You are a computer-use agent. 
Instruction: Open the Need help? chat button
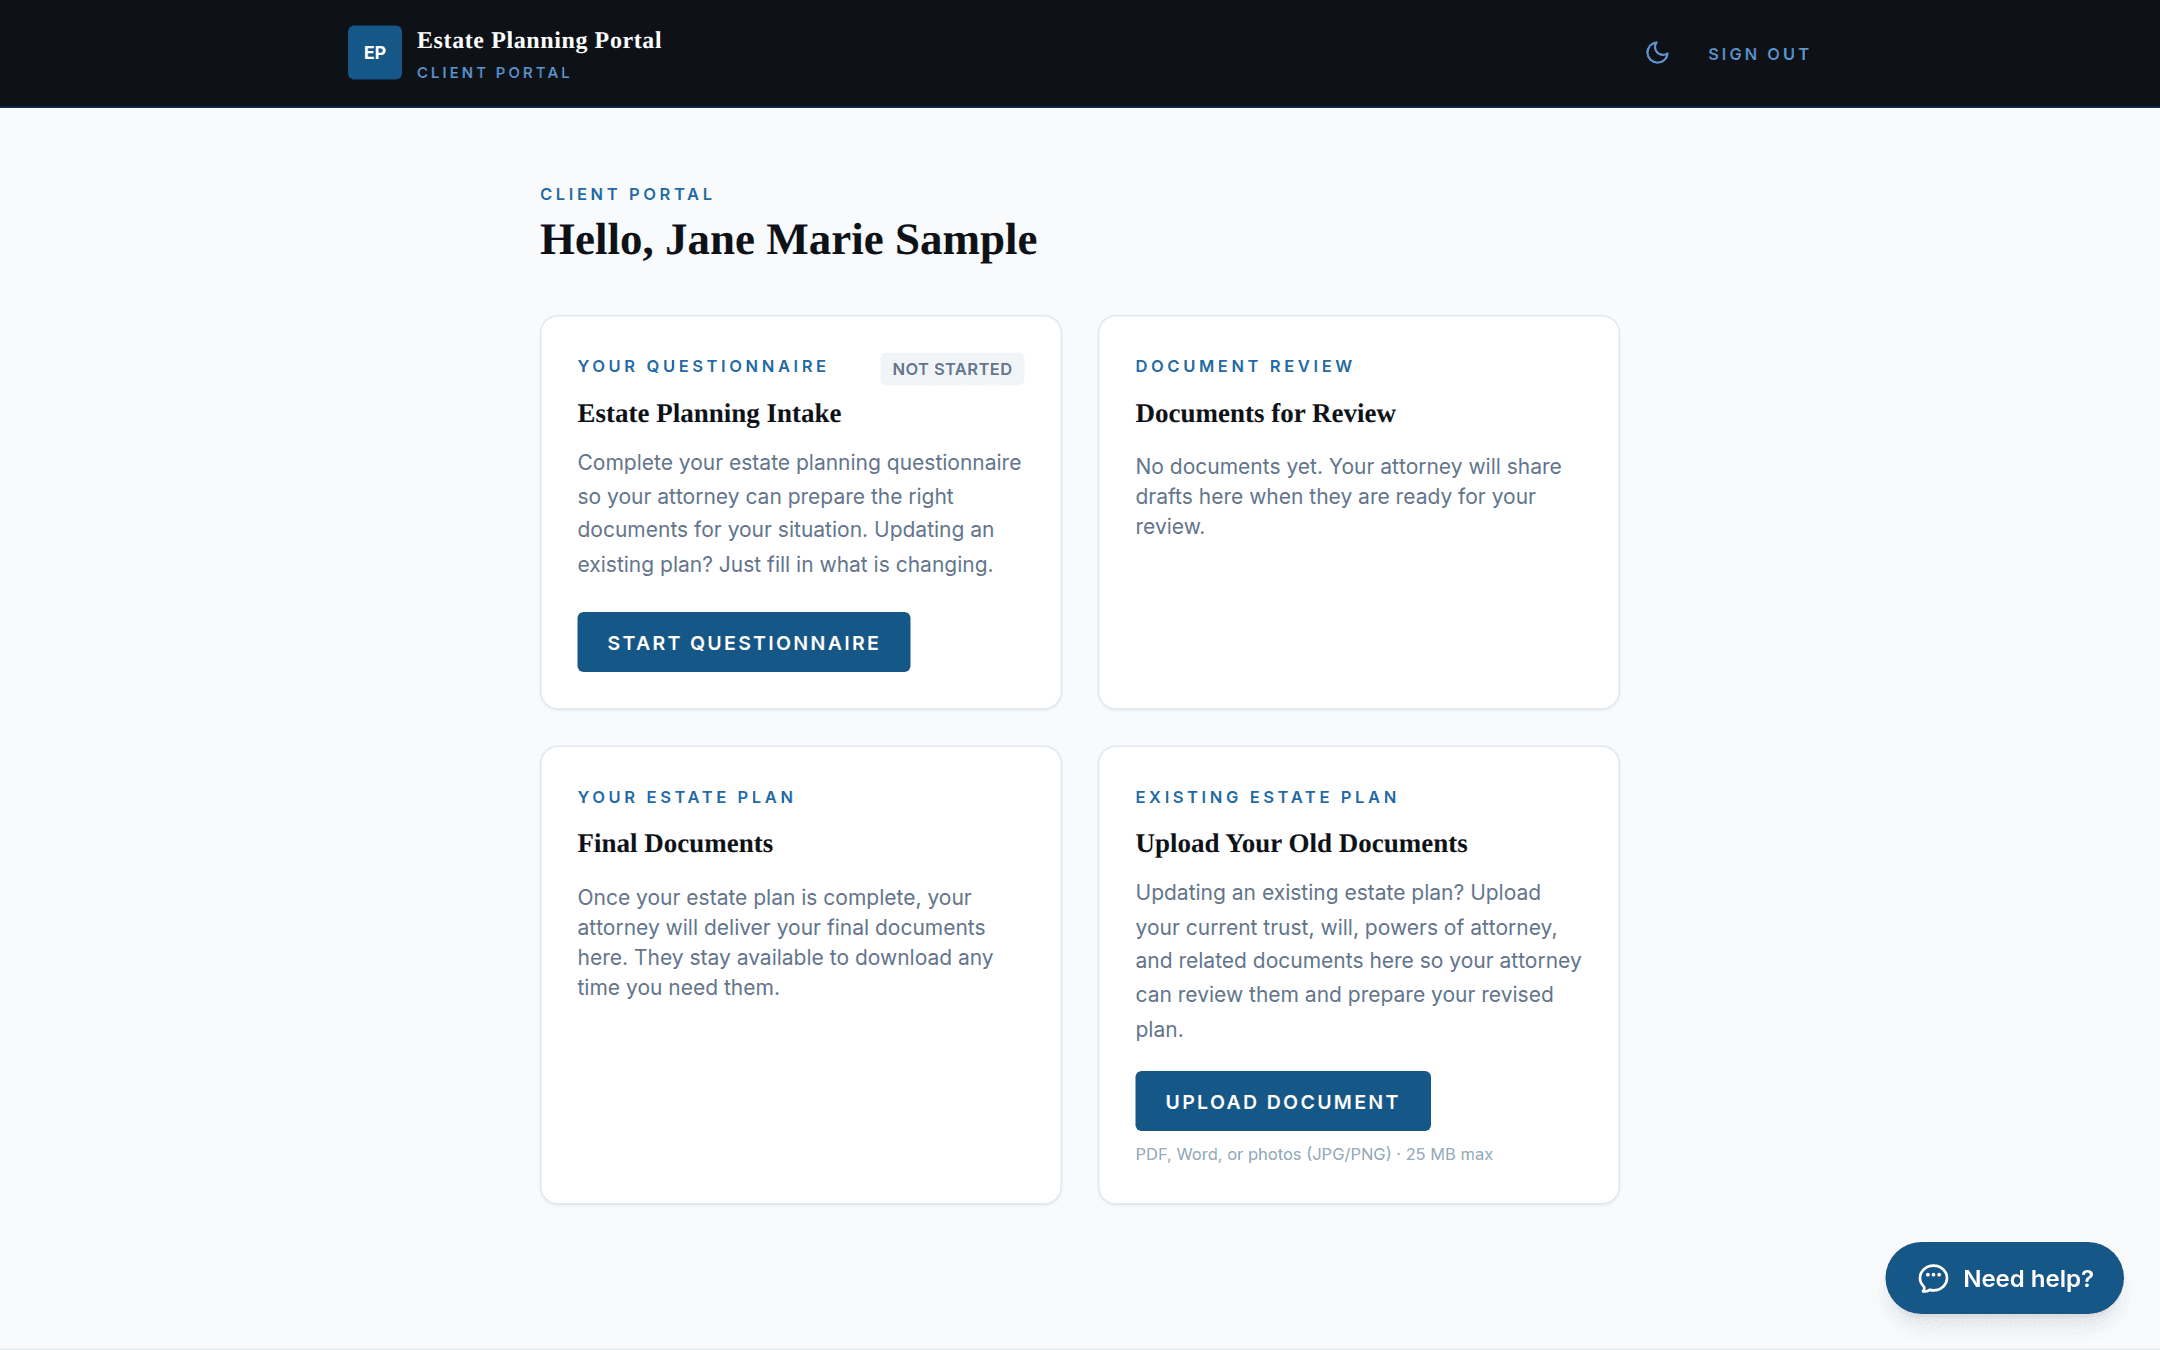coord(2004,1278)
